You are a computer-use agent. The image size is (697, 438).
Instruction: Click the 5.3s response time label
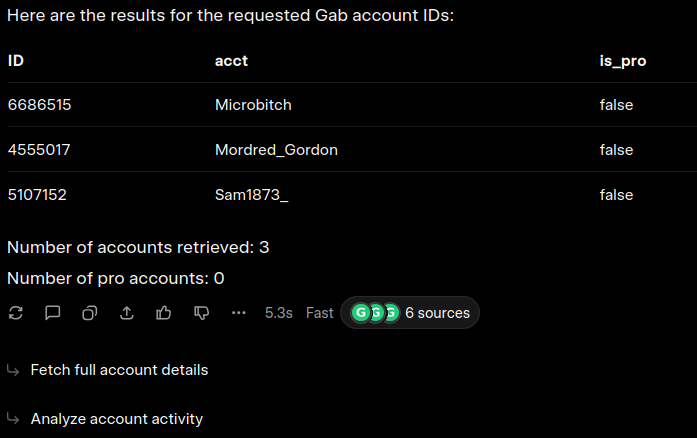(x=278, y=313)
